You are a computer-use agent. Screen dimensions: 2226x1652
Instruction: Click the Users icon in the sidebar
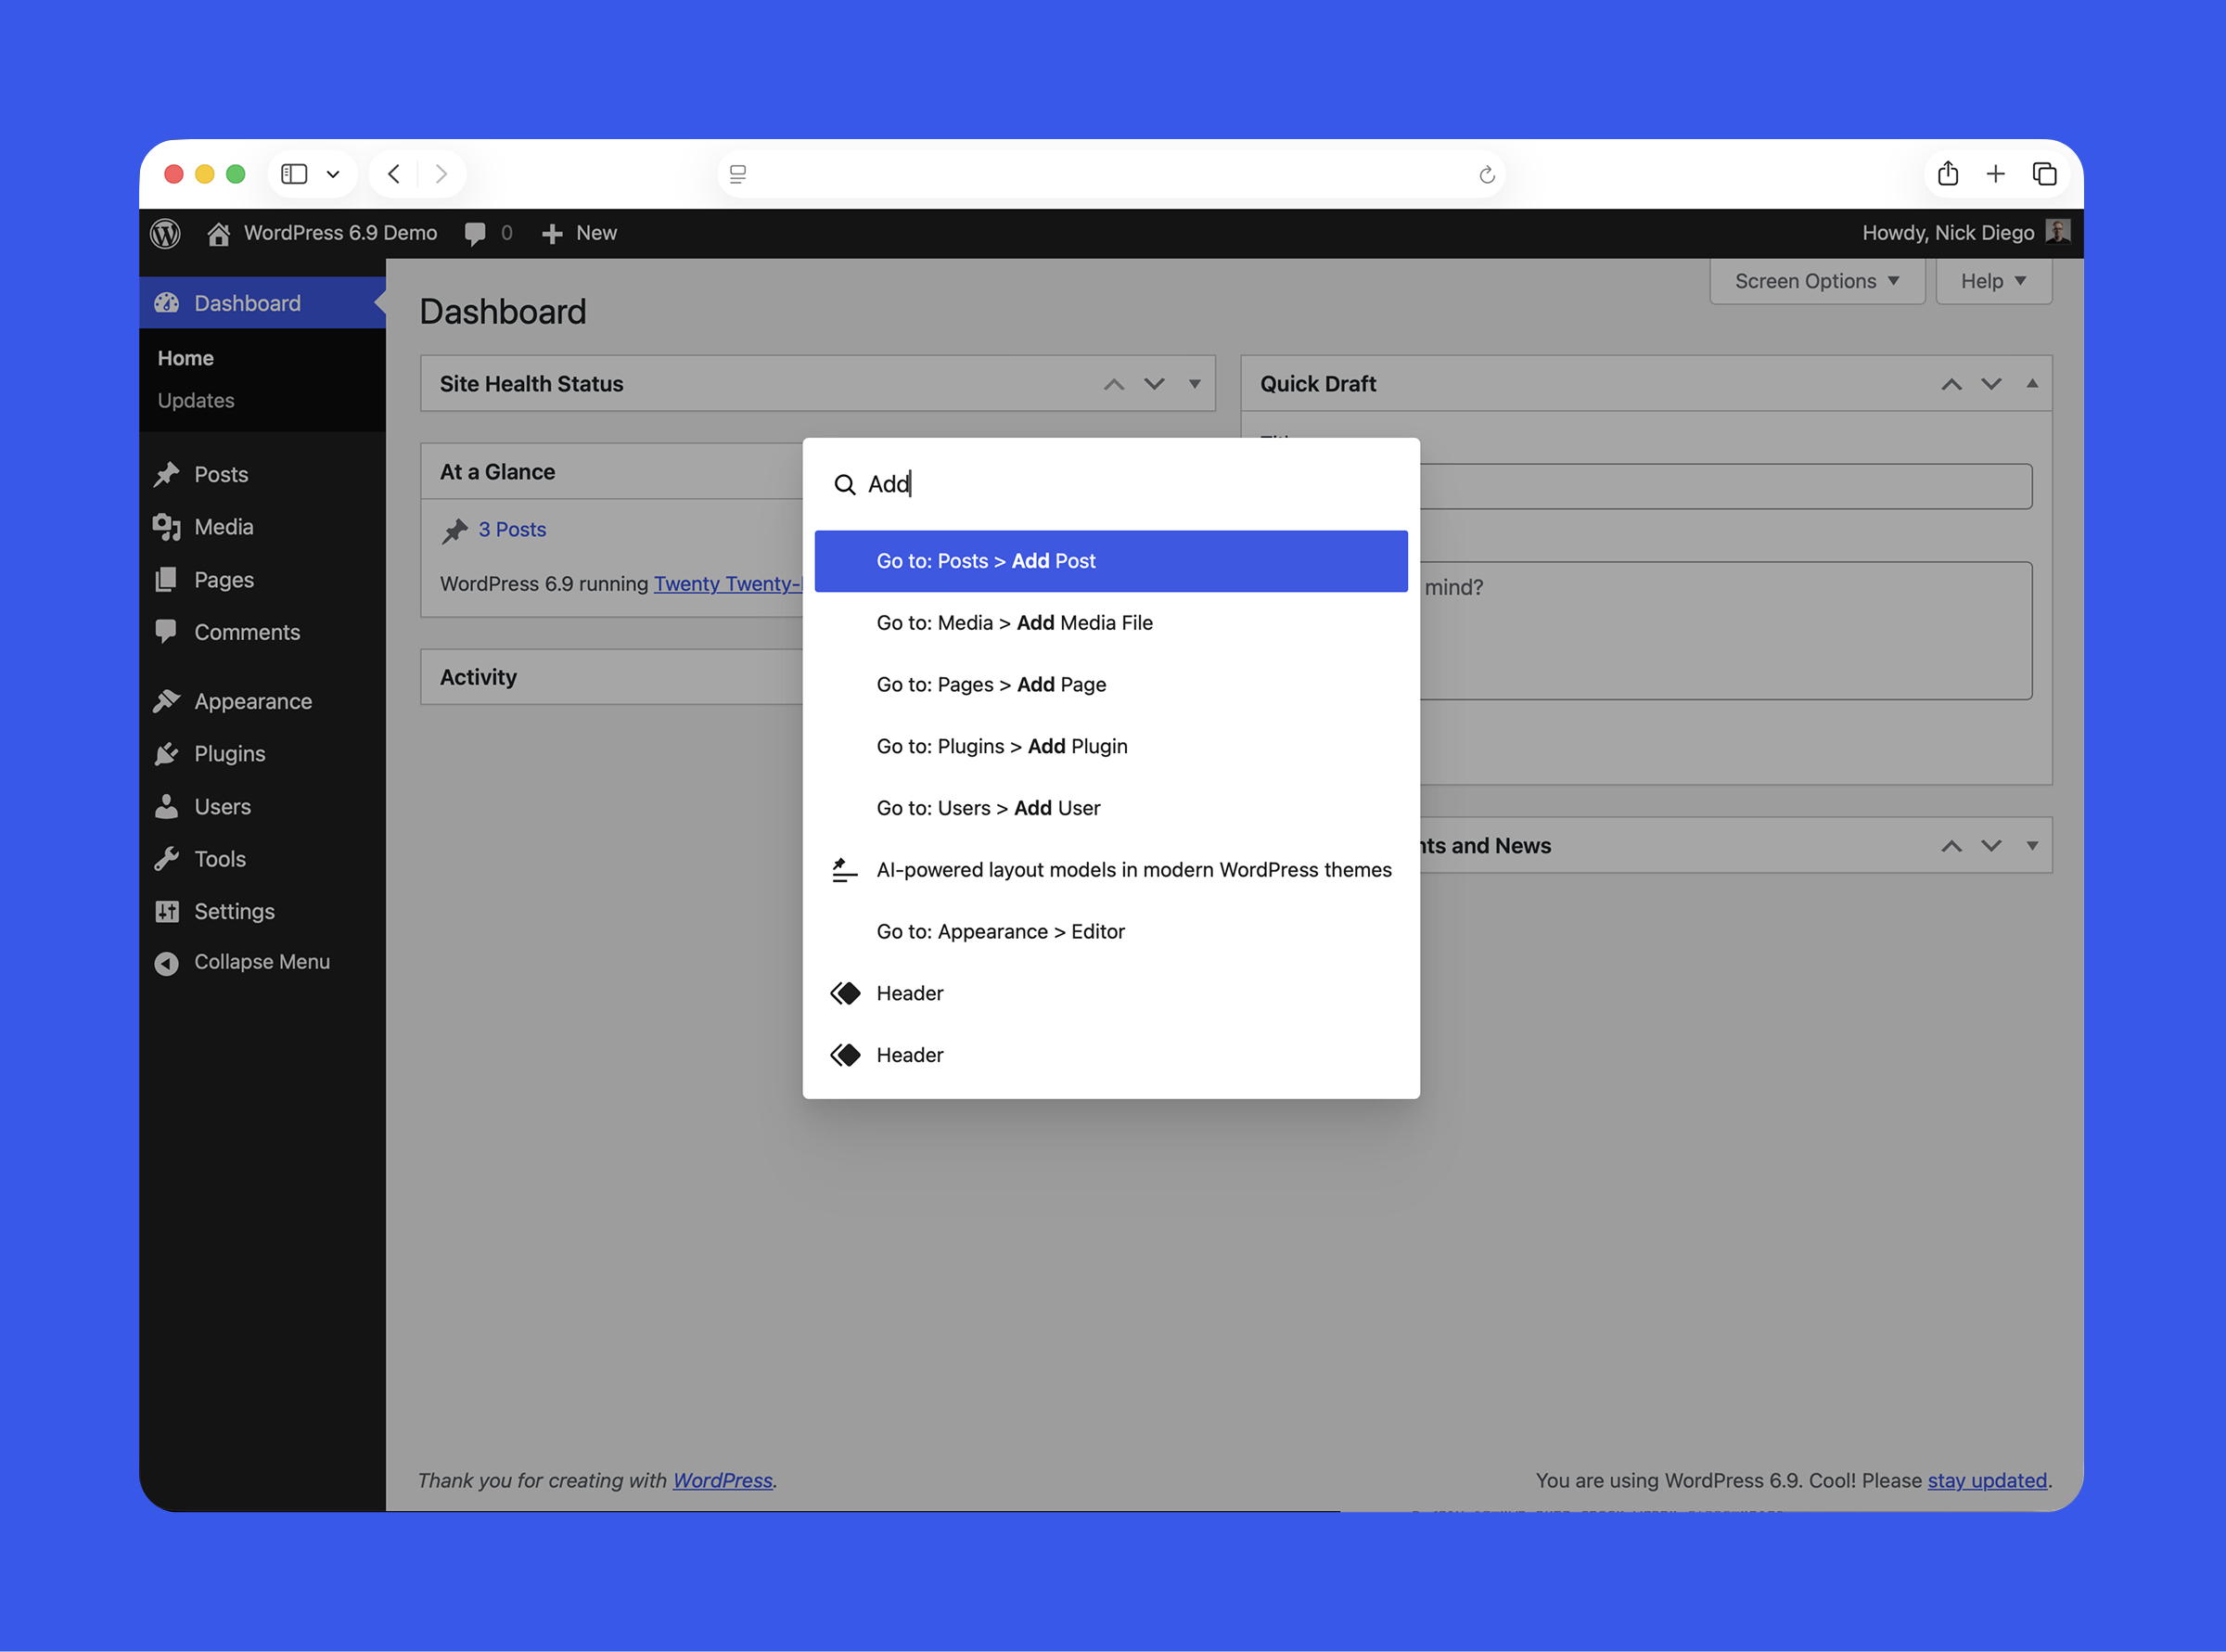[167, 806]
